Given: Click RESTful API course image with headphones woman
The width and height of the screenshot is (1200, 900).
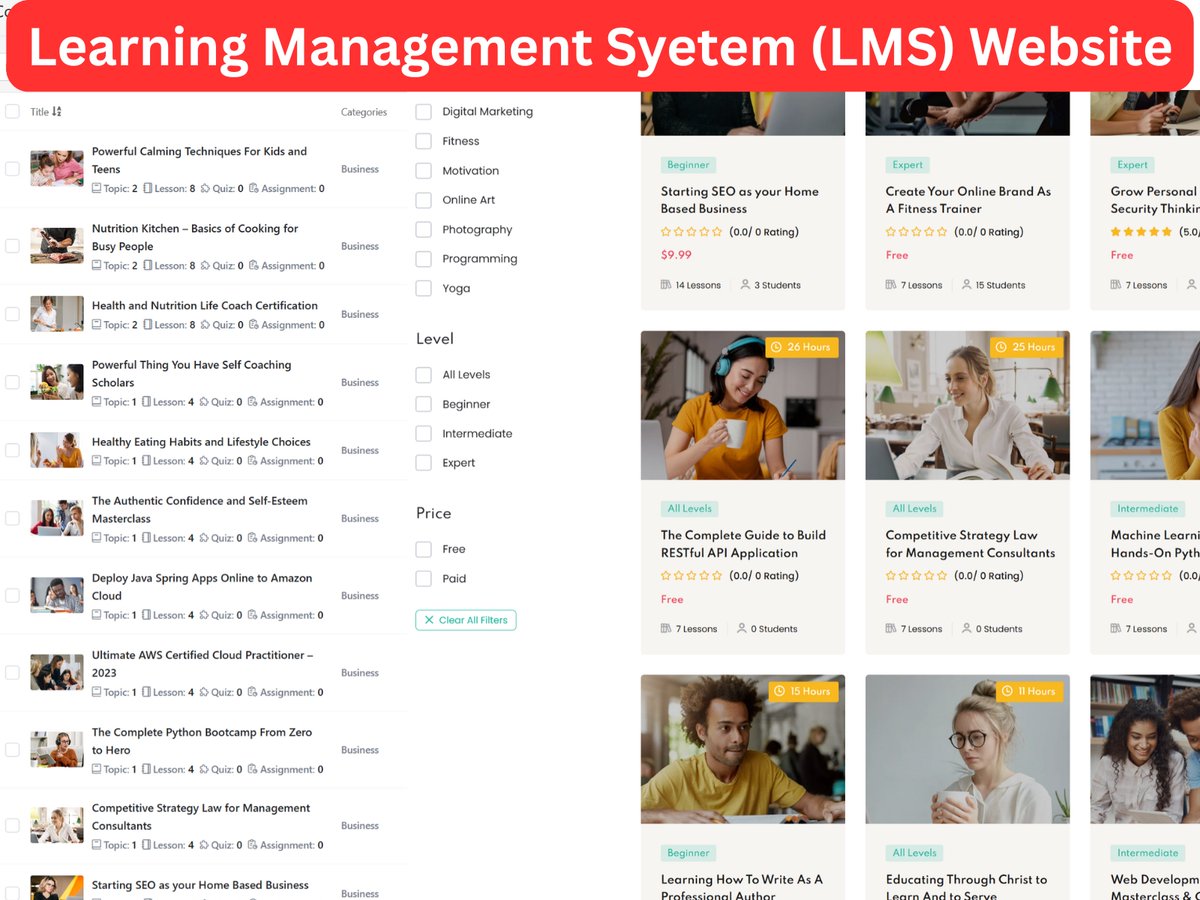Looking at the screenshot, I should (743, 405).
